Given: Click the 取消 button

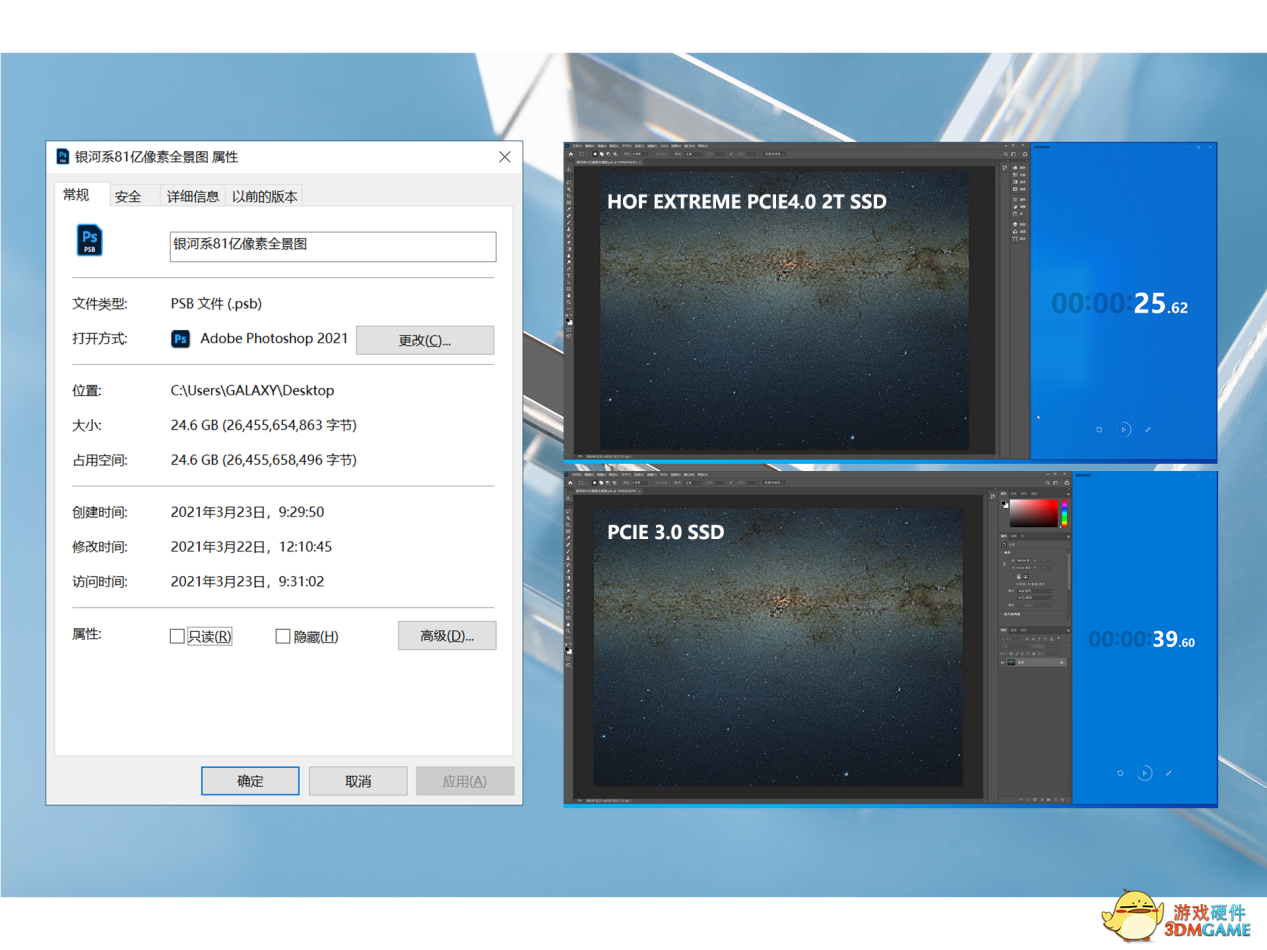Looking at the screenshot, I should point(358,781).
